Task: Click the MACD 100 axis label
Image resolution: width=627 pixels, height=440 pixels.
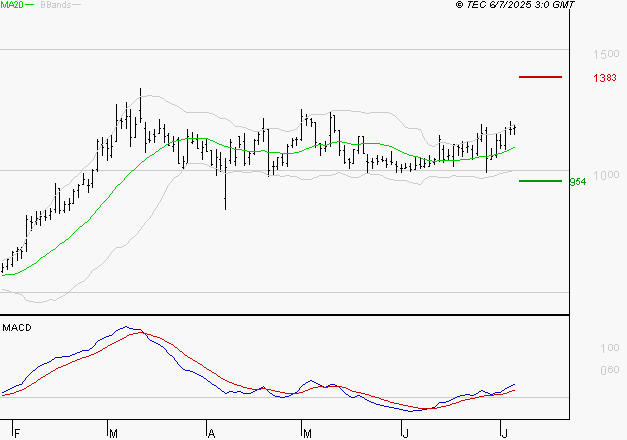Action: pyautogui.click(x=610, y=348)
